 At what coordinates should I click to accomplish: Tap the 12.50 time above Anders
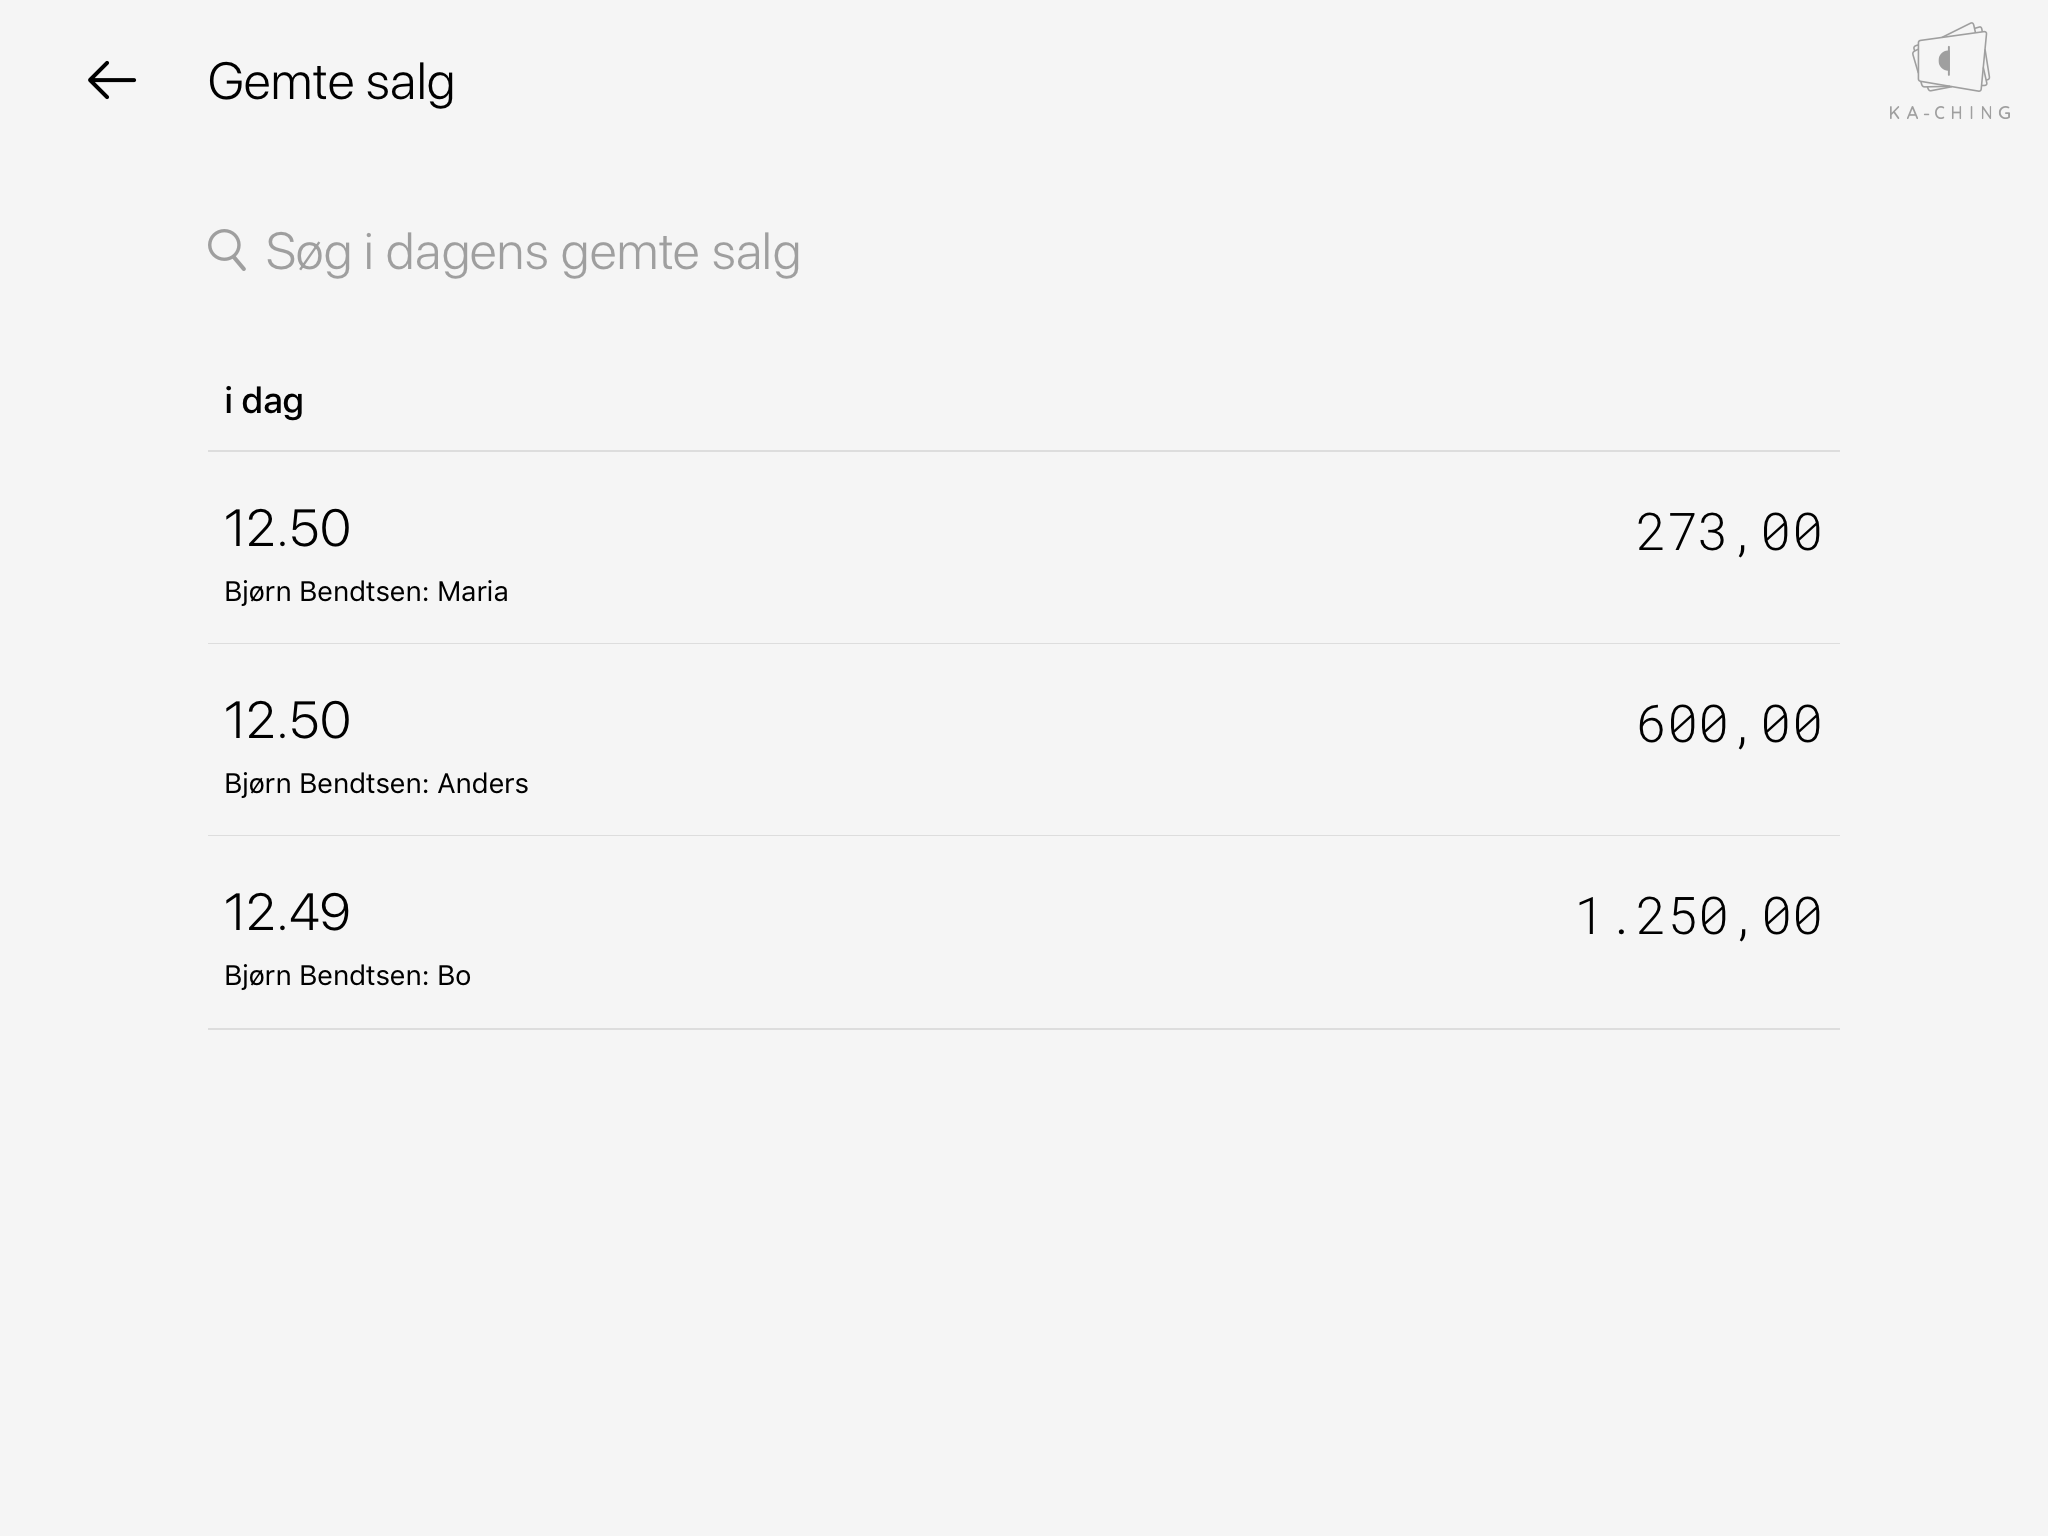tap(287, 721)
